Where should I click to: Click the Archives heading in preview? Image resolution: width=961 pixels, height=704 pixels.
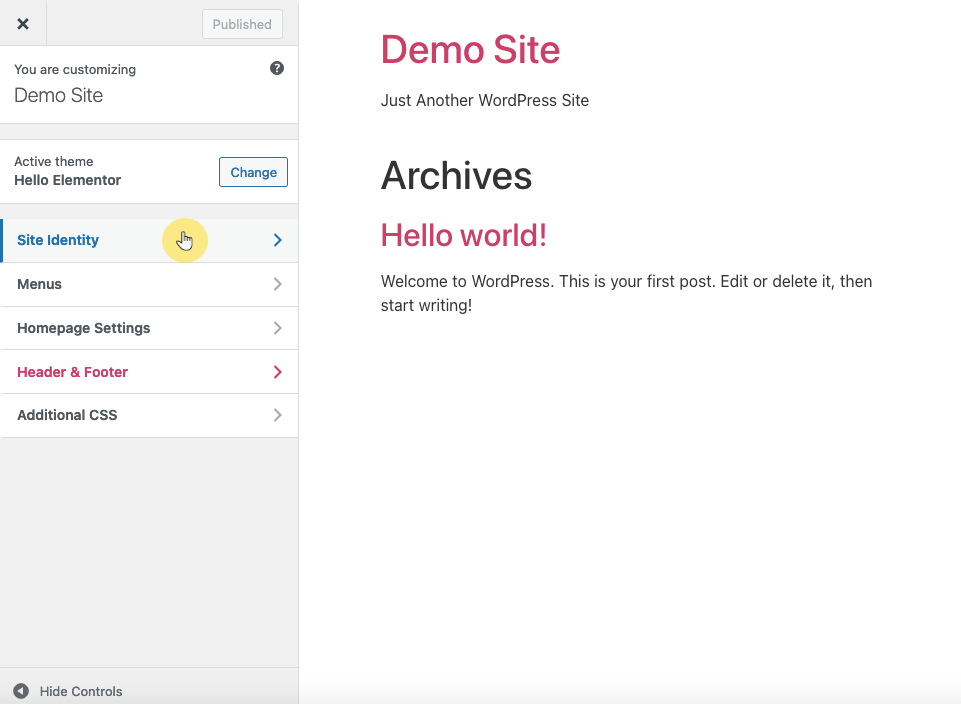point(456,176)
